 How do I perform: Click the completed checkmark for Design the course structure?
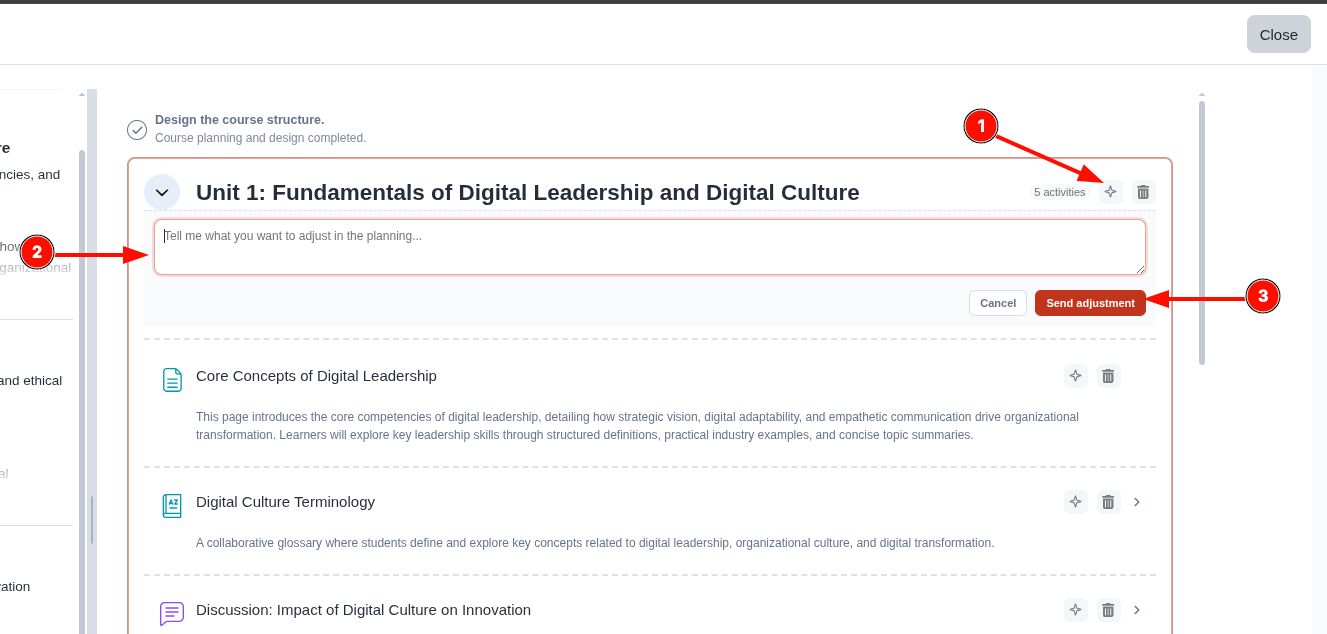[x=137, y=130]
